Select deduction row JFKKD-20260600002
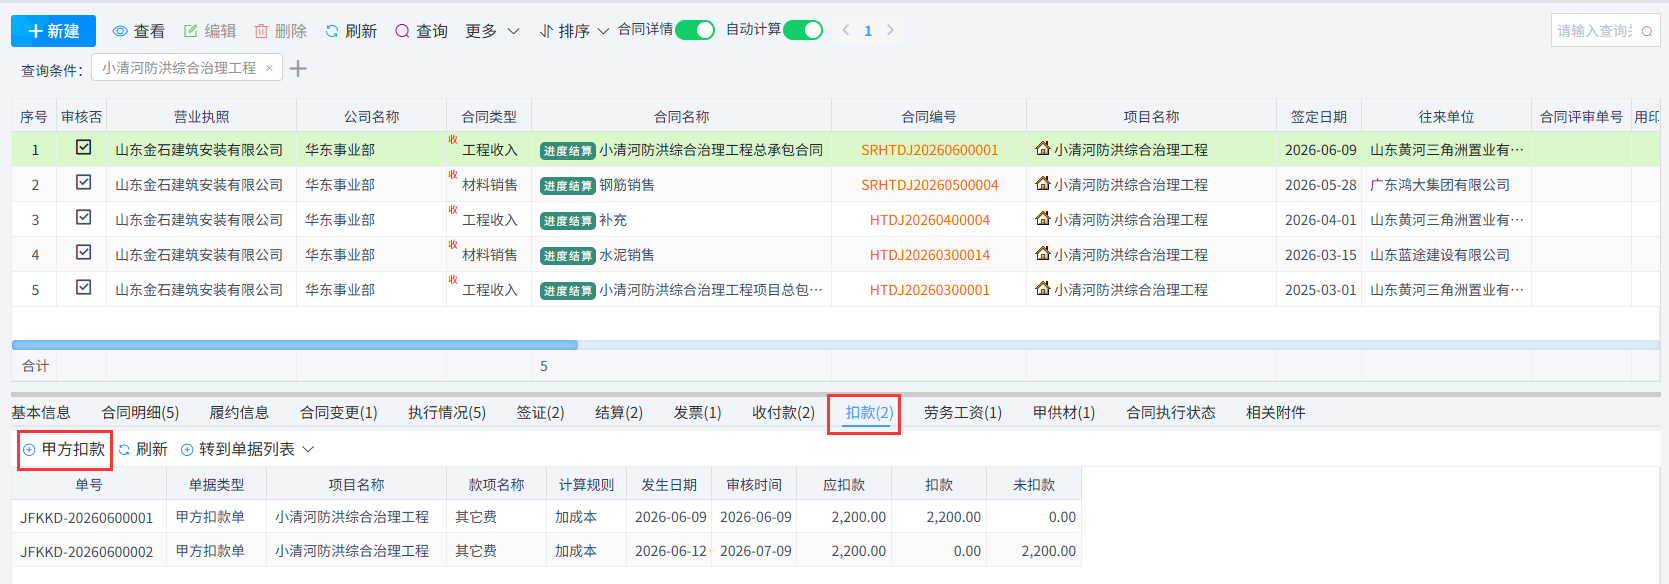This screenshot has height=584, width=1669. point(546,551)
